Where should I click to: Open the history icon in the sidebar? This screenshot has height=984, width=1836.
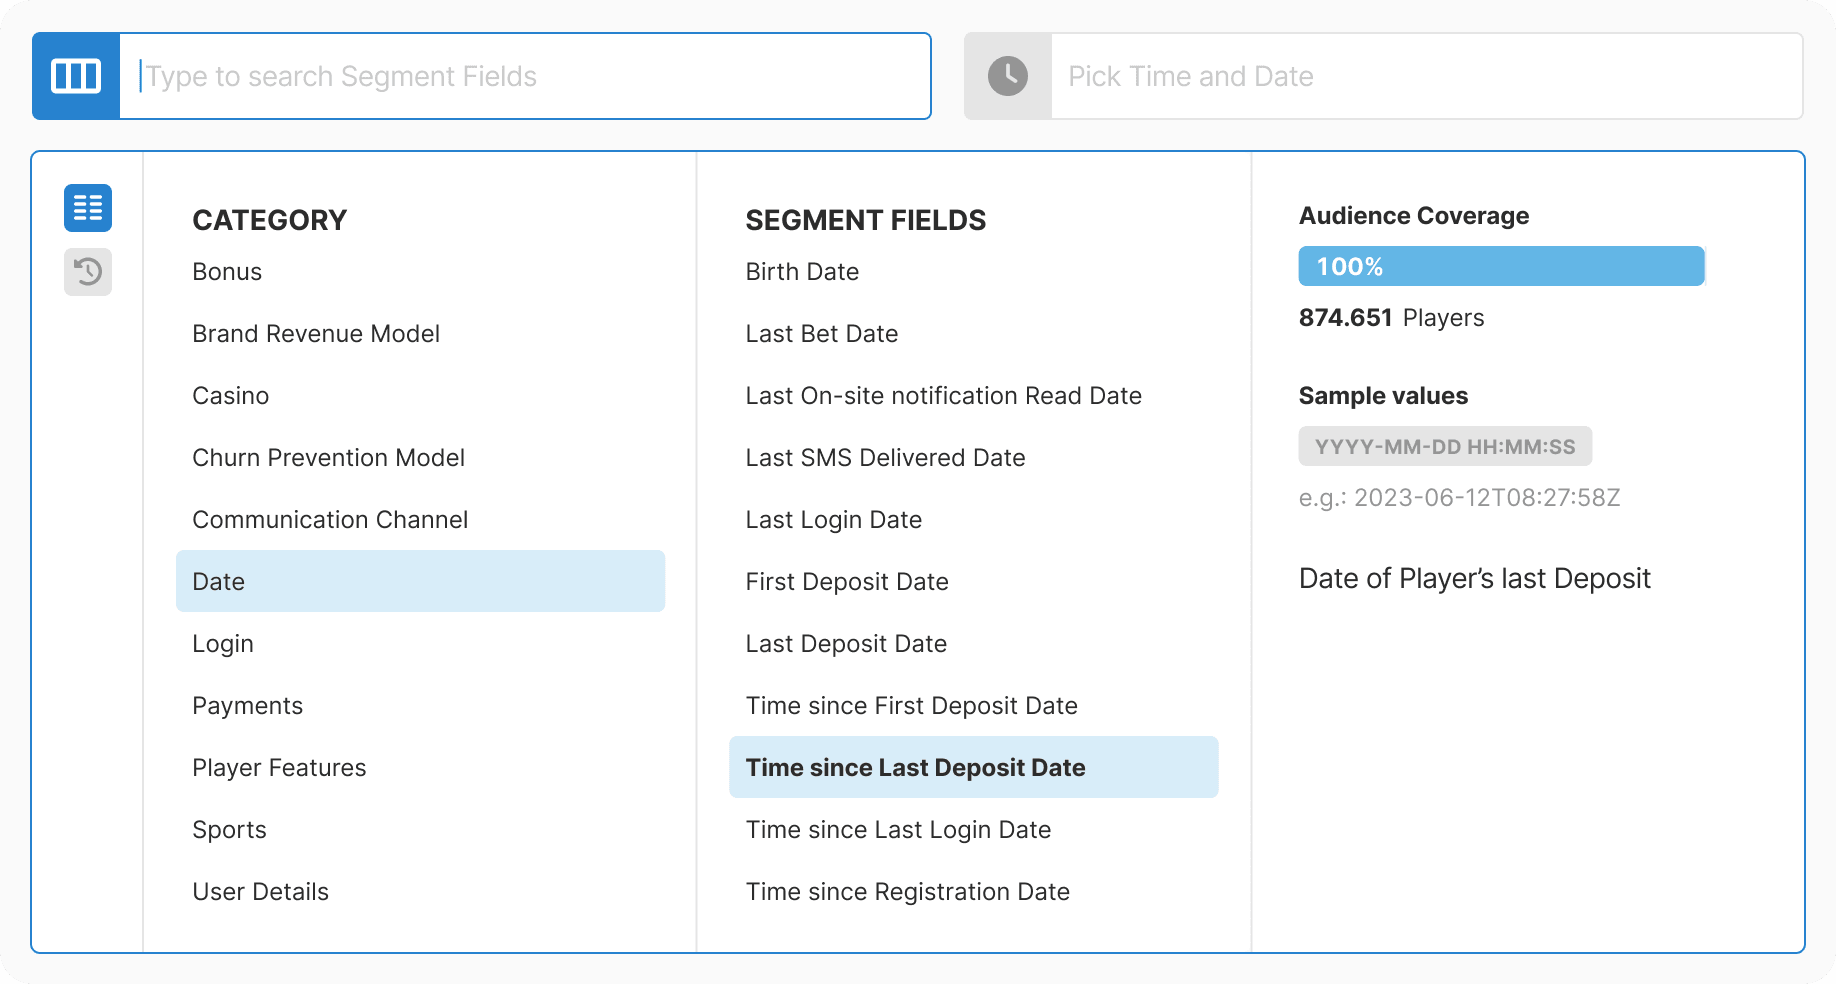(x=87, y=271)
